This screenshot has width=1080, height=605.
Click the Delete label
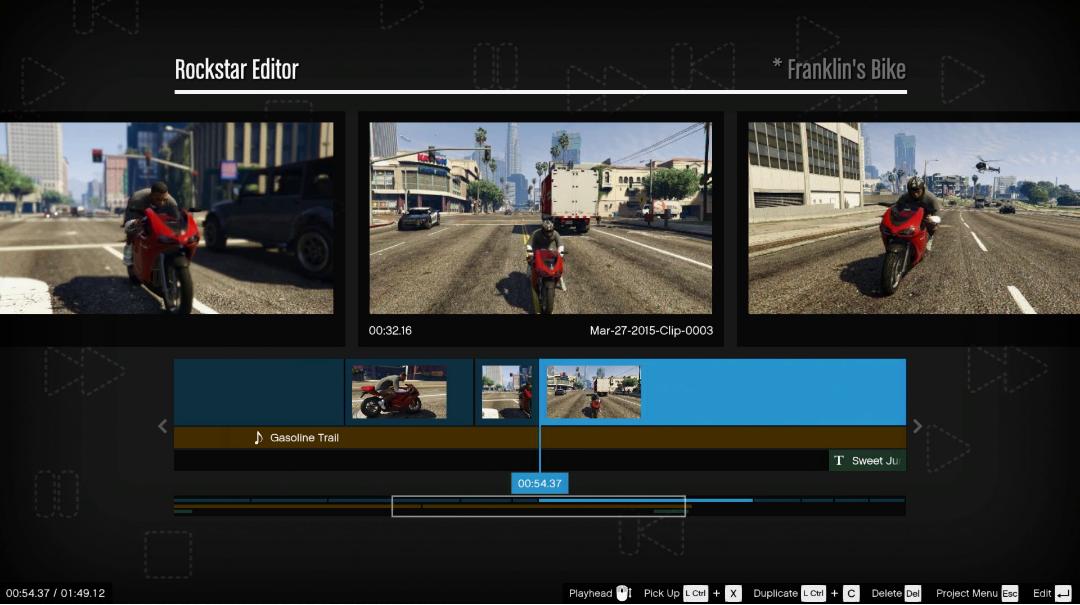pos(886,593)
